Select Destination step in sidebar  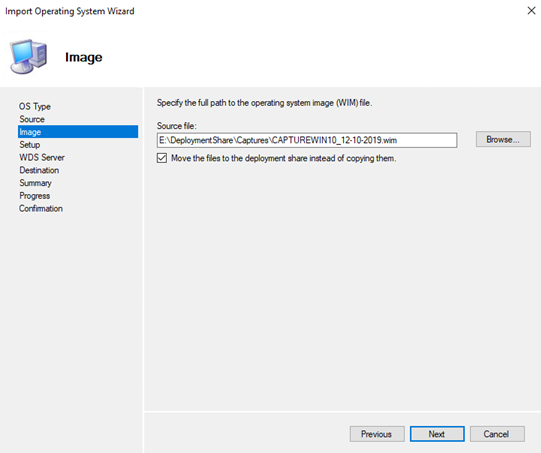tap(39, 170)
